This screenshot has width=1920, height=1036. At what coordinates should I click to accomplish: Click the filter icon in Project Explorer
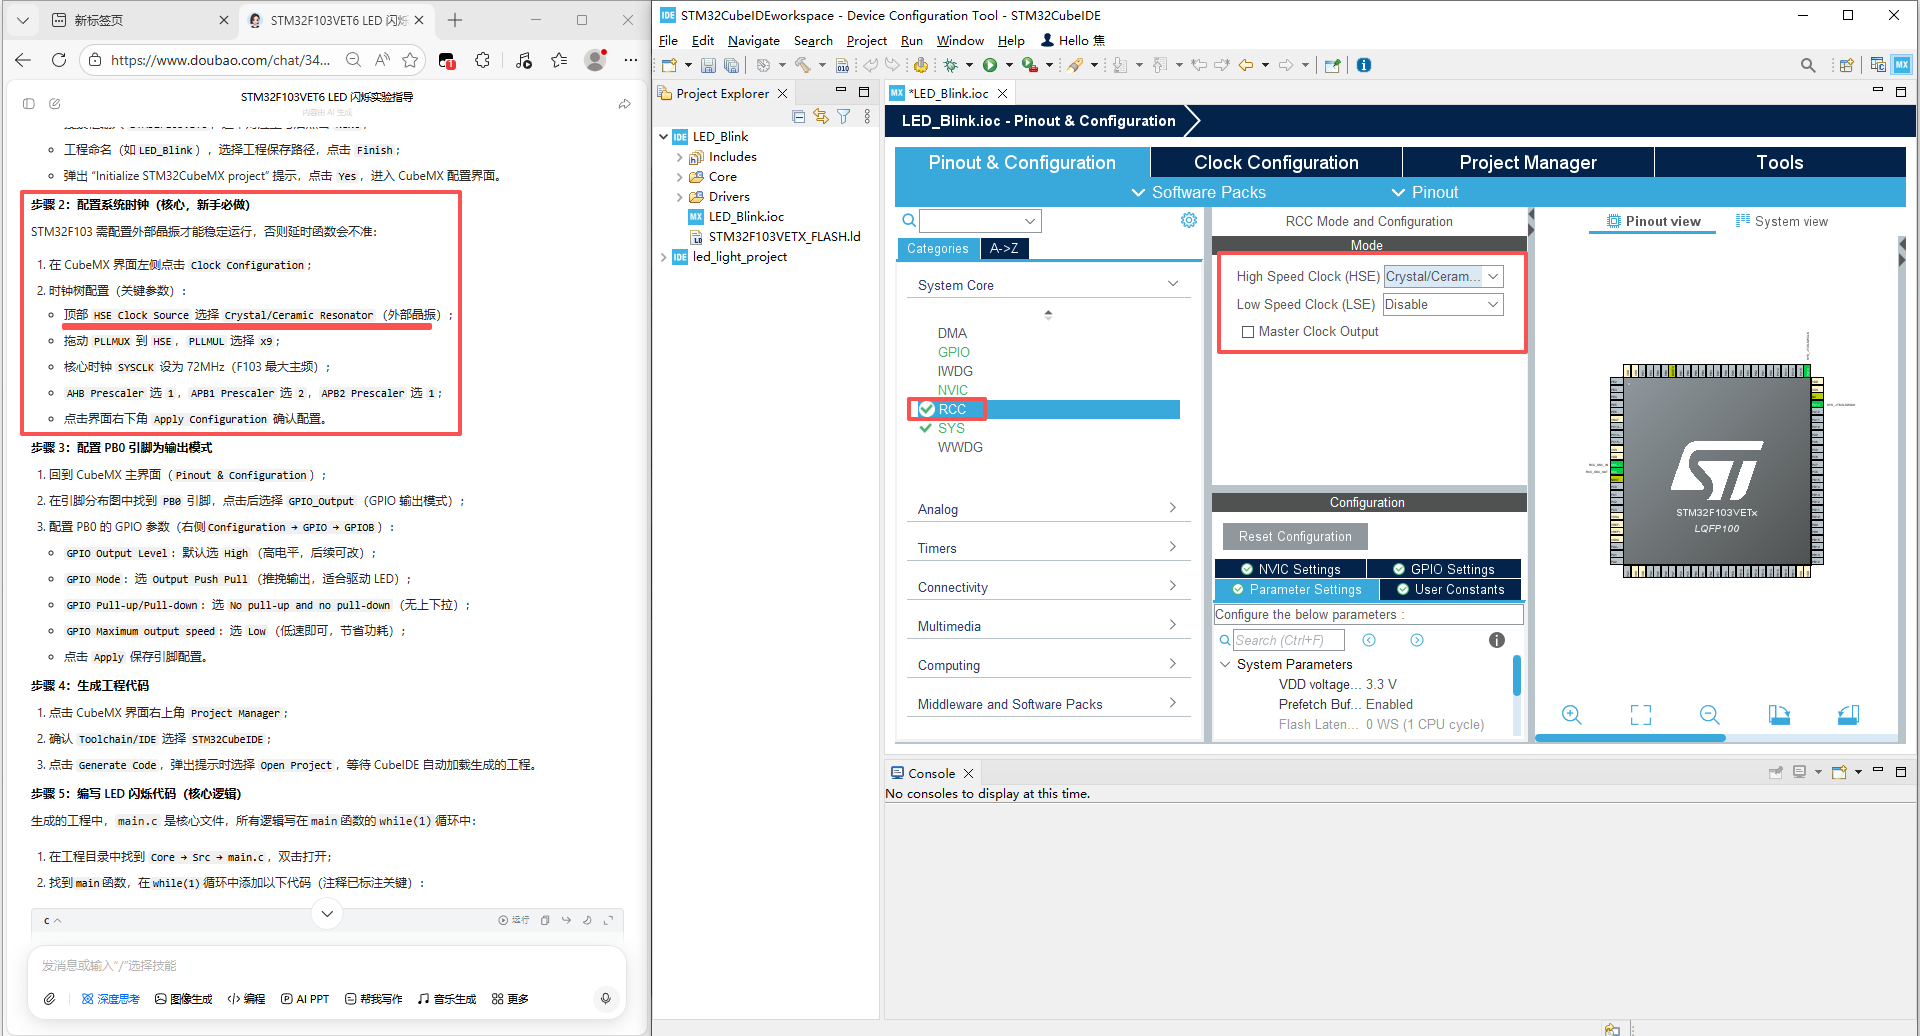[x=844, y=117]
